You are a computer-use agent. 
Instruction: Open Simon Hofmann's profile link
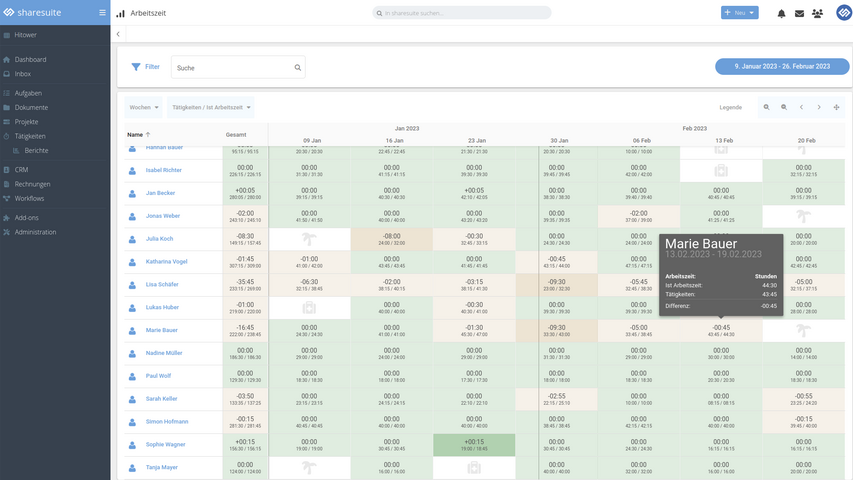coord(167,422)
